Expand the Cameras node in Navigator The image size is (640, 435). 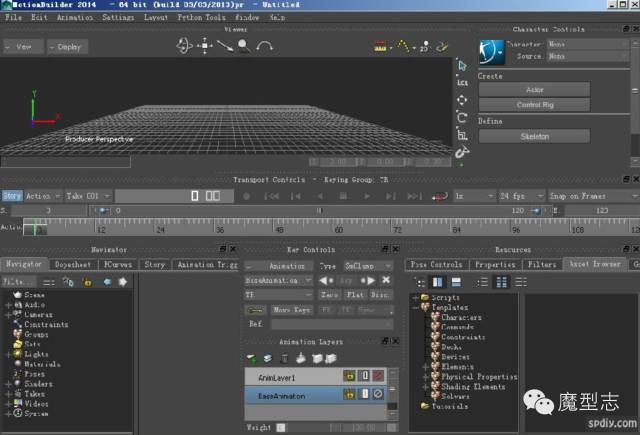pyautogui.click(x=8, y=315)
